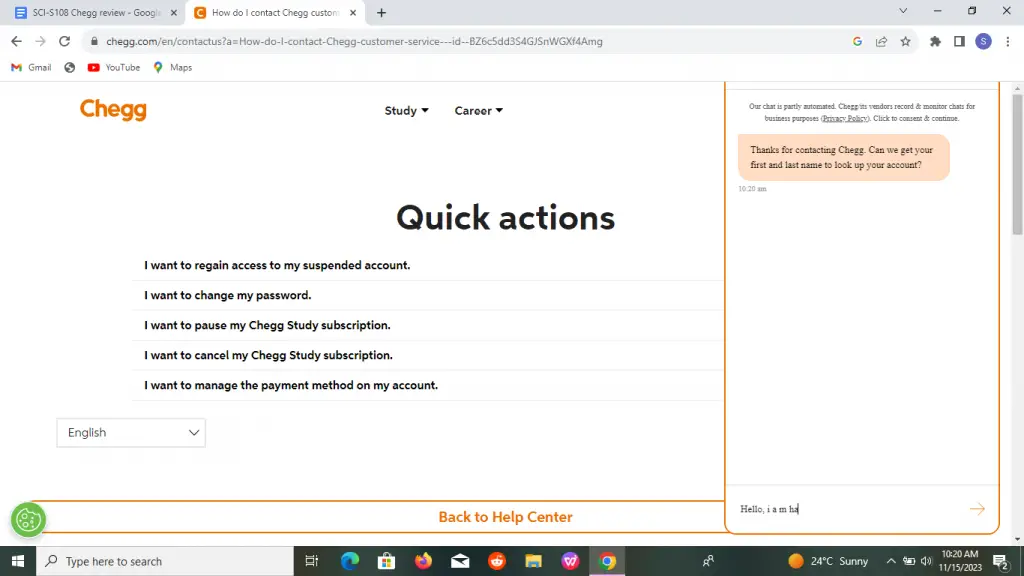Open the Privacy Policy link in chat
Image resolution: width=1024 pixels, height=576 pixels.
pyautogui.click(x=845, y=118)
